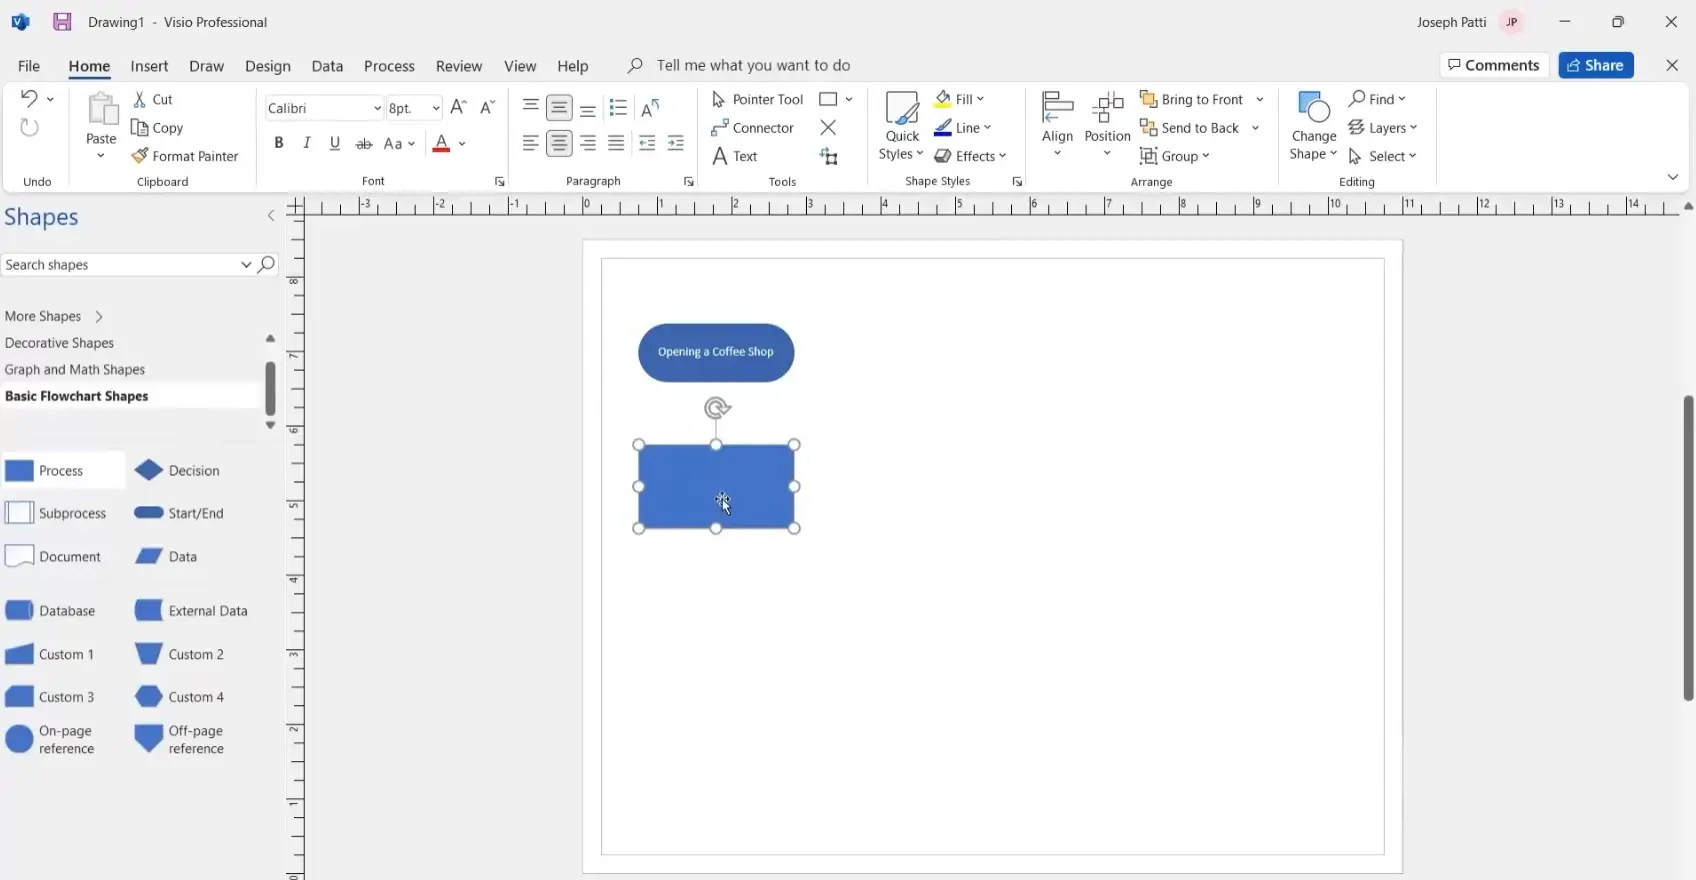
Task: Toggle Italic text formatting
Action: click(x=307, y=143)
